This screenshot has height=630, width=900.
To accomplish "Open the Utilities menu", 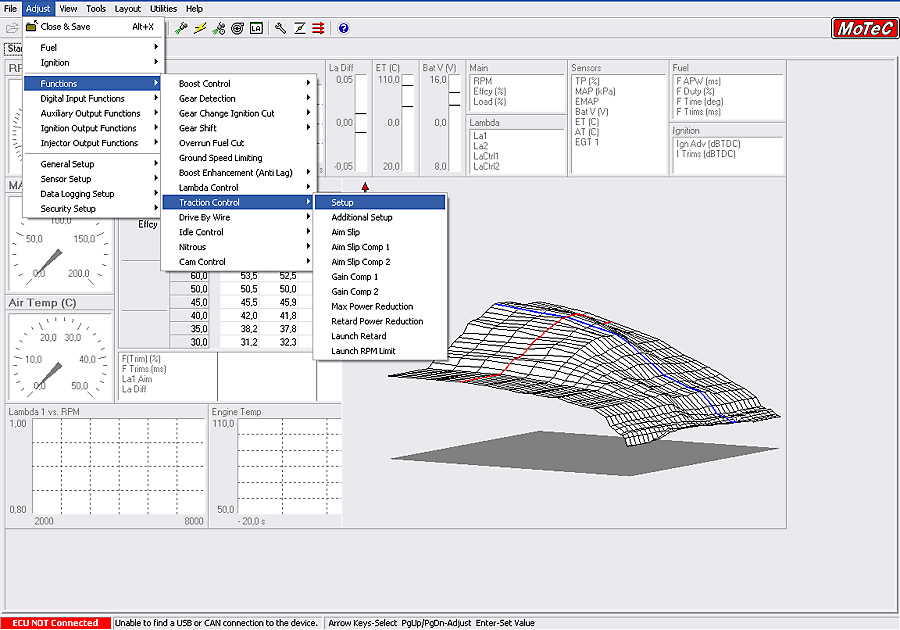I will pos(163,8).
